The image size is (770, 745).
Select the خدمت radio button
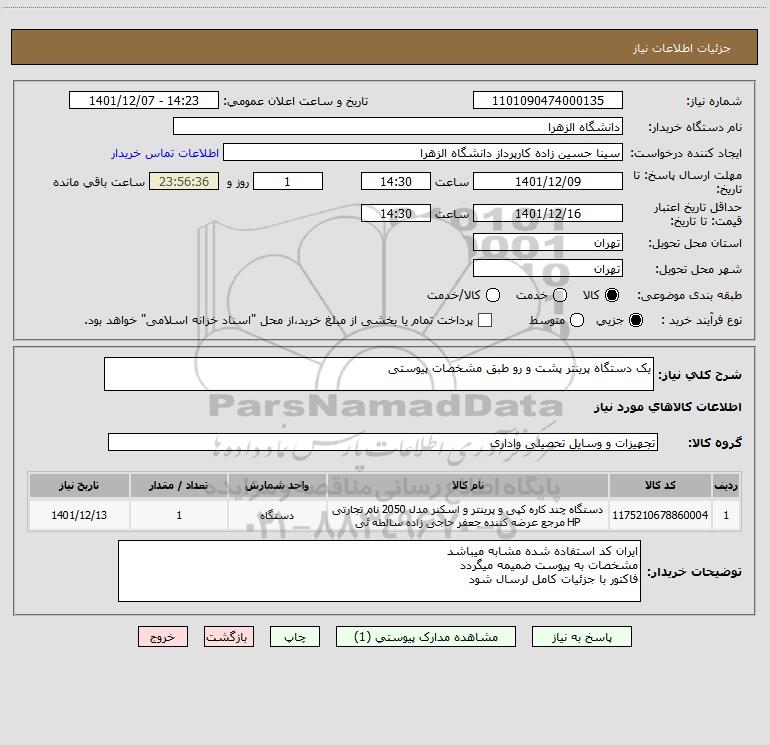560,295
